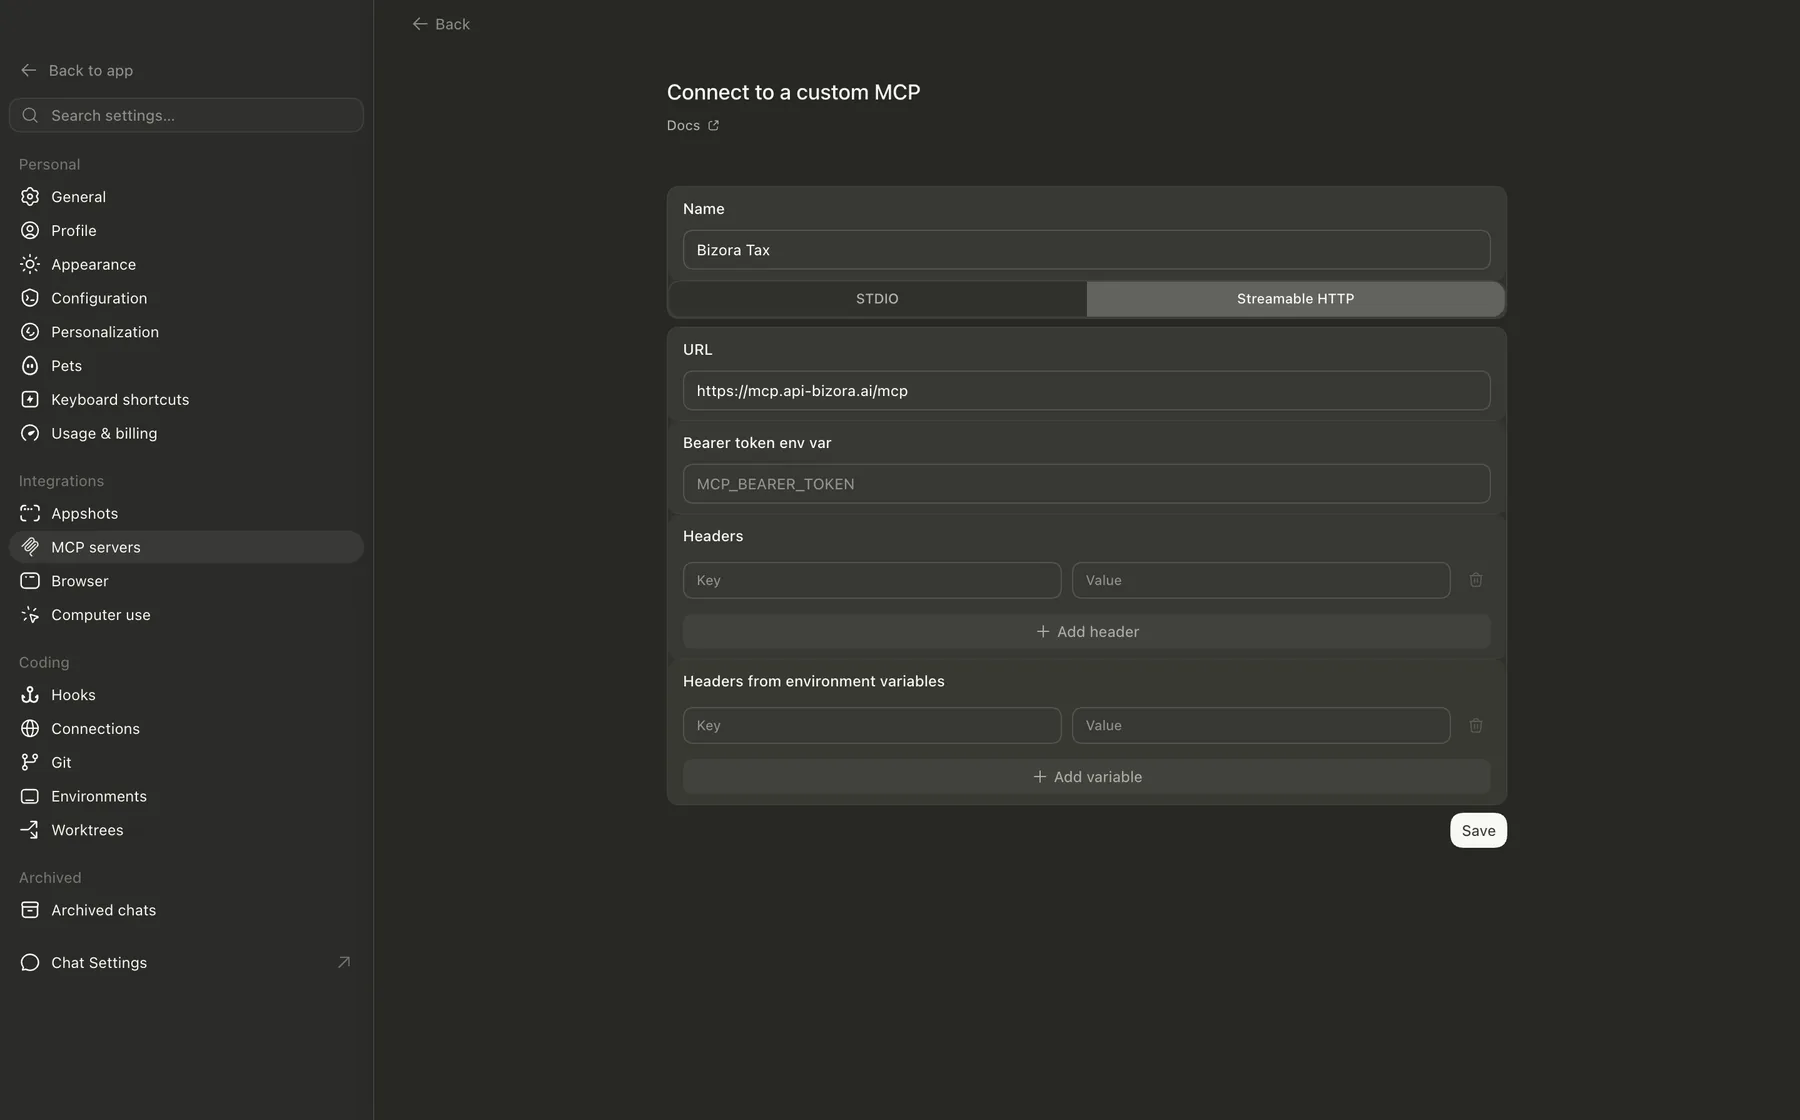
Task: Click the Connections globe icon
Action: coord(30,729)
